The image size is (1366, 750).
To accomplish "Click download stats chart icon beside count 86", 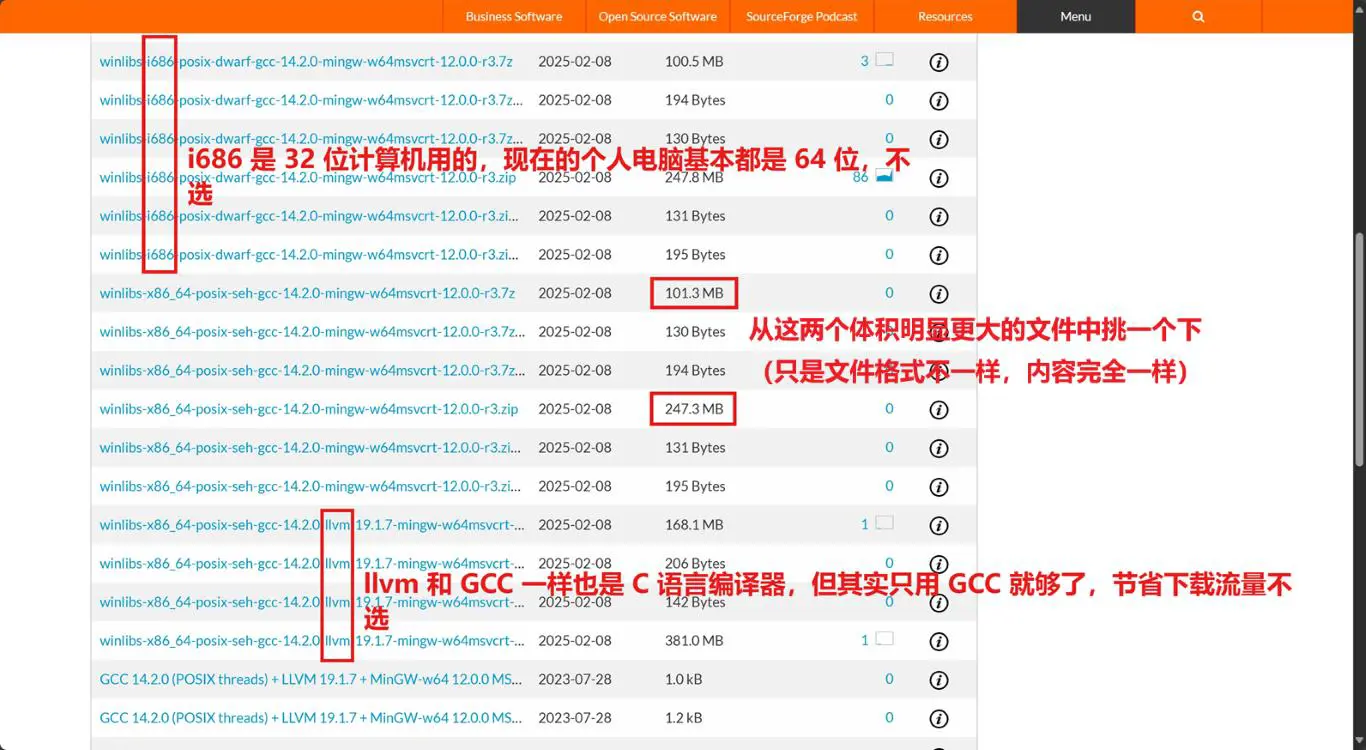I will point(884,176).
